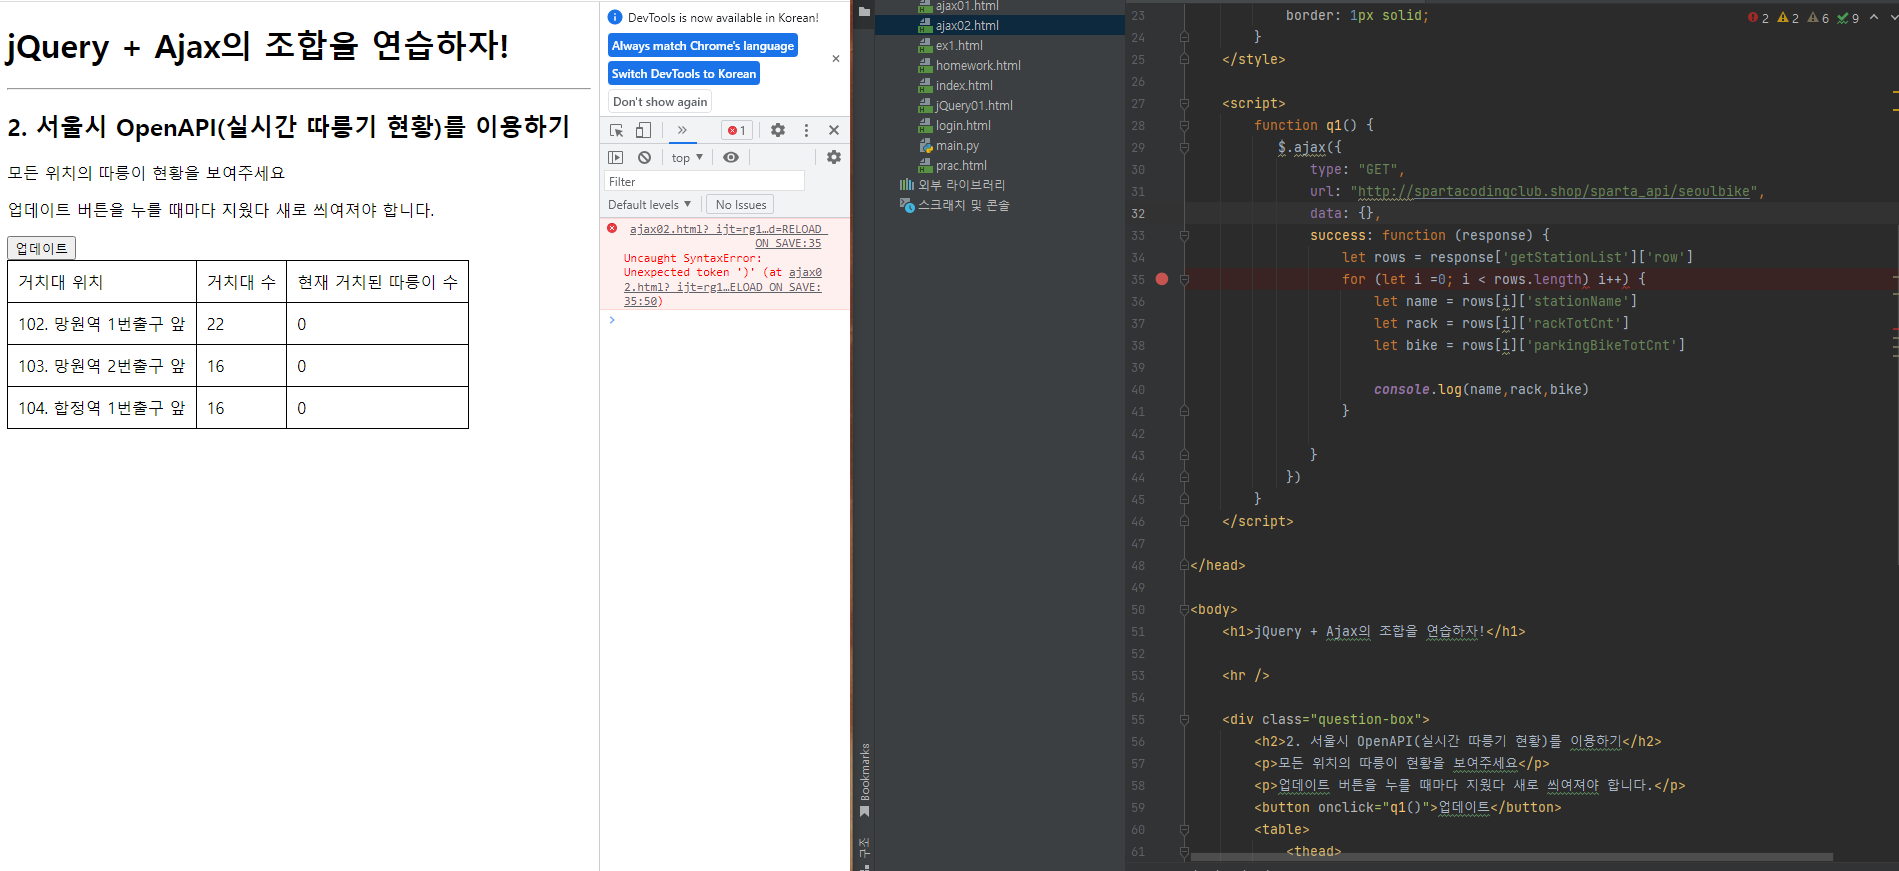Click Switch DevTools to Korean

click(x=684, y=73)
